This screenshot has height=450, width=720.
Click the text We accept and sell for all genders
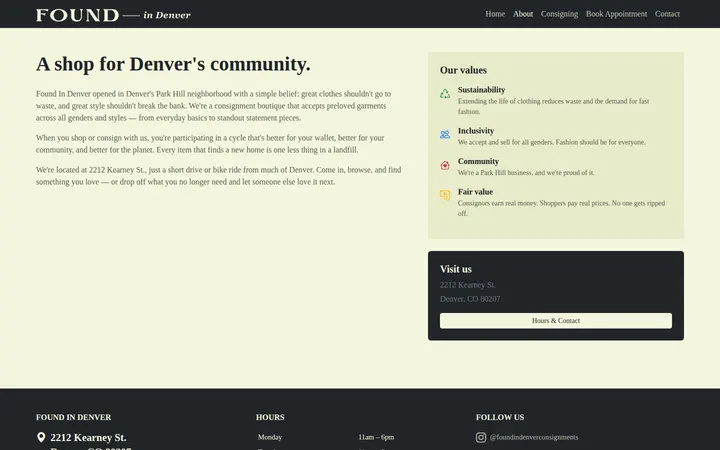[x=551, y=142]
